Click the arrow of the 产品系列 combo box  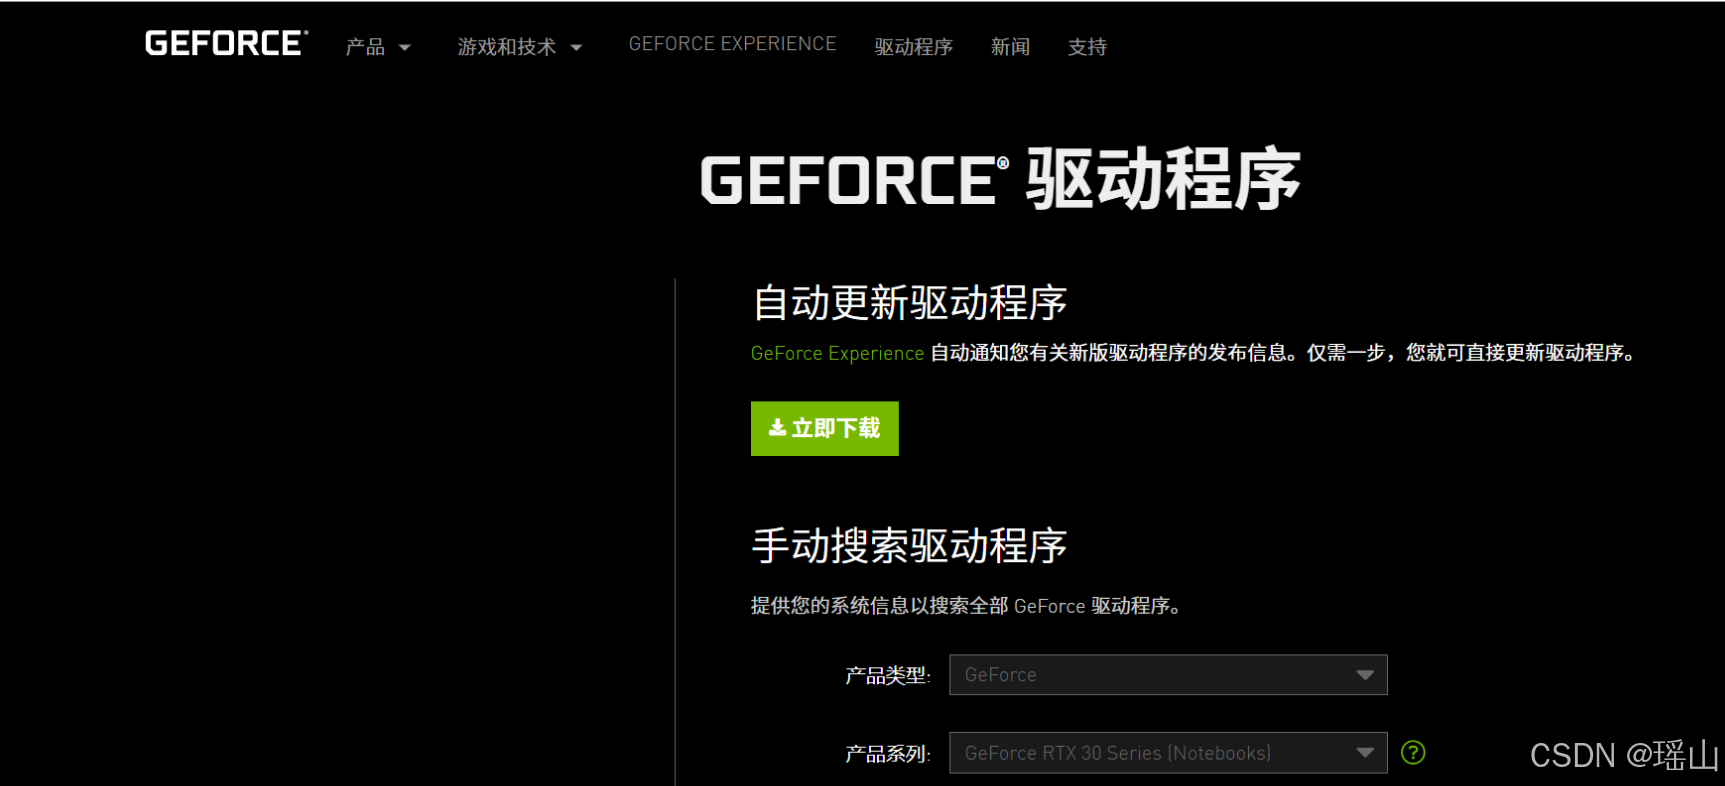click(1365, 753)
